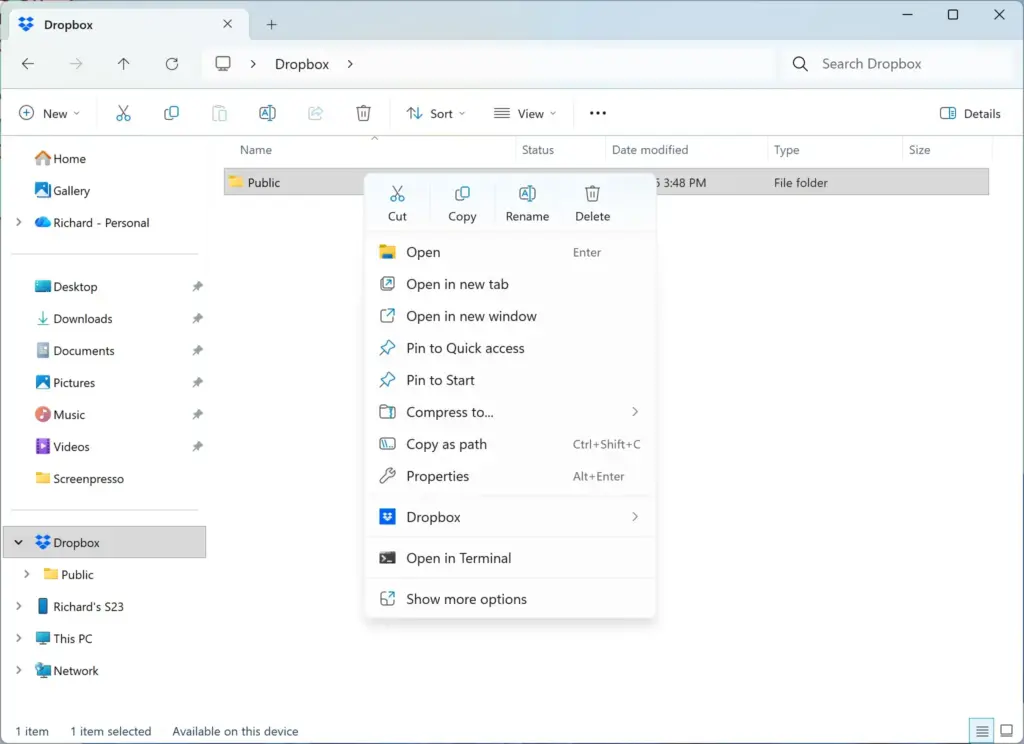1024x744 pixels.
Task: Open Screenpresso in the sidebar
Action: click(x=88, y=479)
